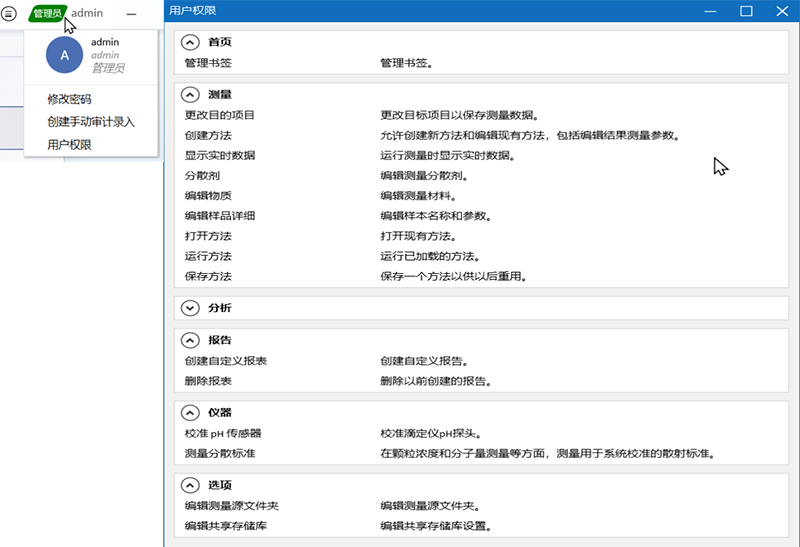Screen dimensions: 800x547
Task: Close the 用户权限 window
Action: coord(782,11)
